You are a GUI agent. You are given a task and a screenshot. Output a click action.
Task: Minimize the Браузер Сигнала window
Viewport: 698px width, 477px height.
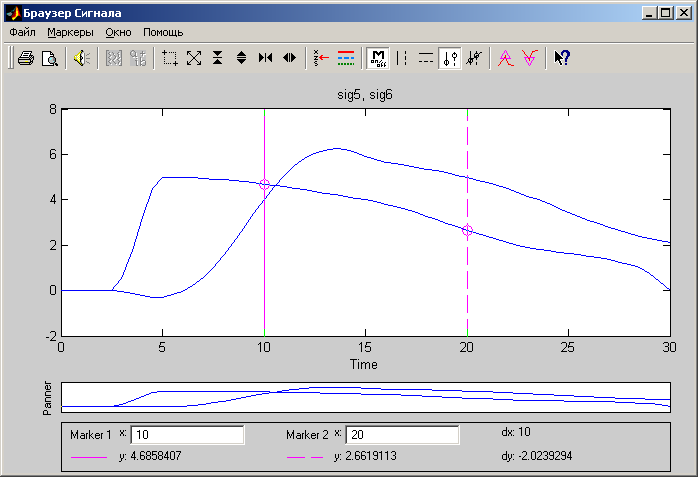tap(649, 13)
